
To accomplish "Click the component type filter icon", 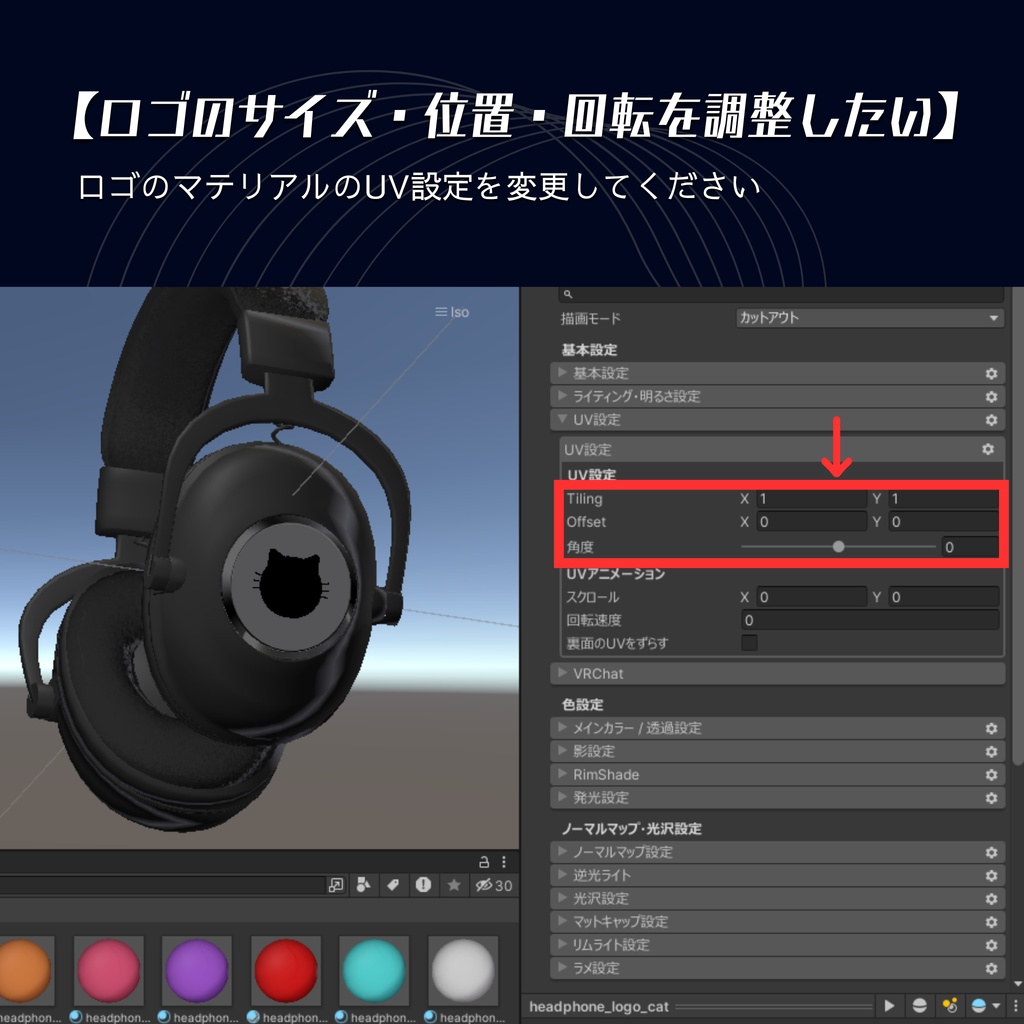I will (361, 884).
